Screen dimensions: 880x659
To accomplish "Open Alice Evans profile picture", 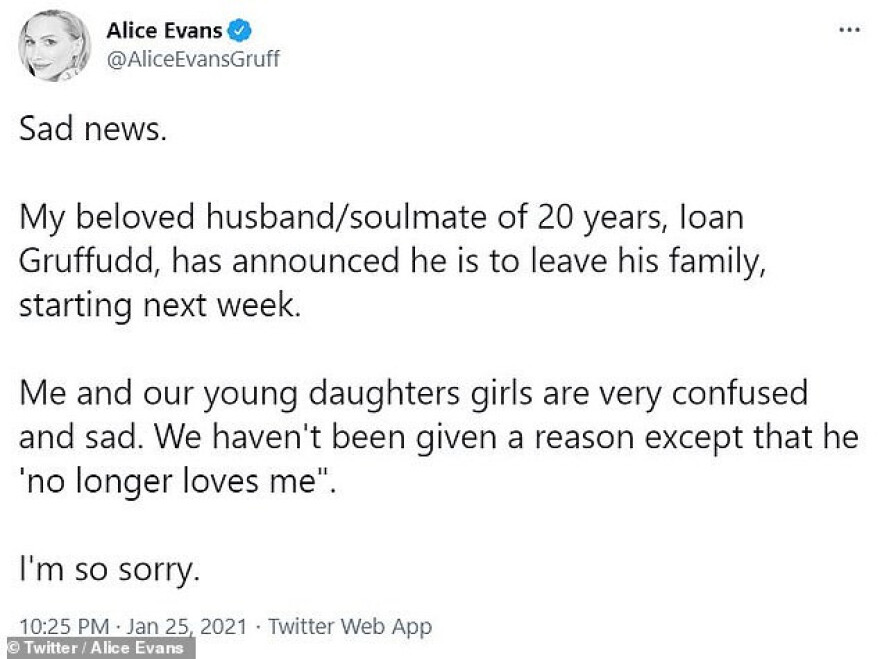I will click(x=54, y=45).
